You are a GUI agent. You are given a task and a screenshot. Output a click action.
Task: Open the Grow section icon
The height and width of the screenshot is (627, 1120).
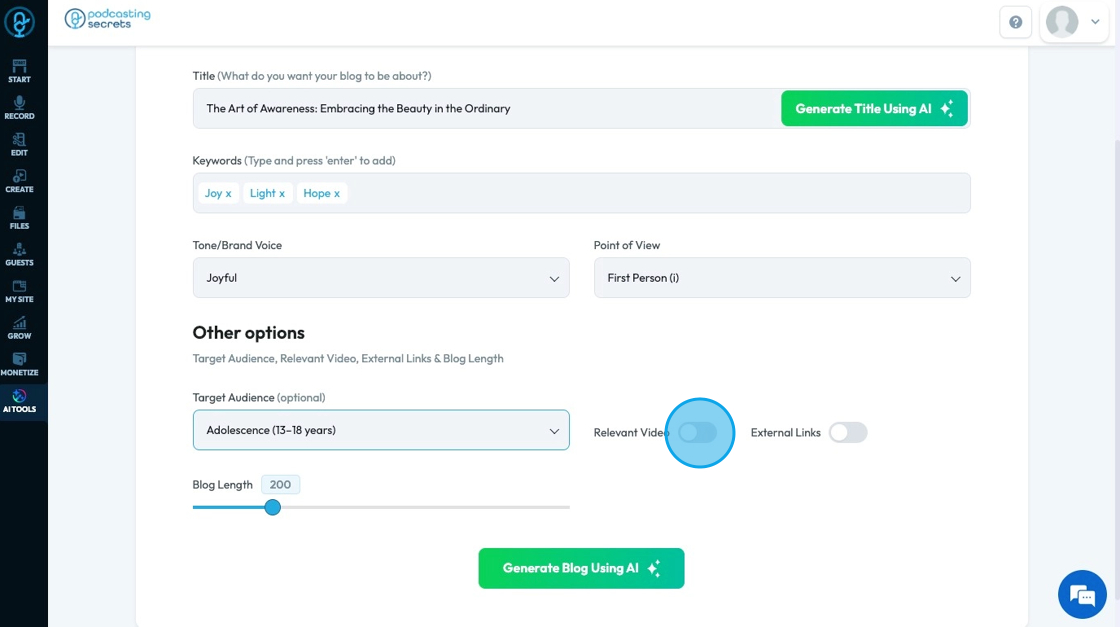(x=19, y=327)
